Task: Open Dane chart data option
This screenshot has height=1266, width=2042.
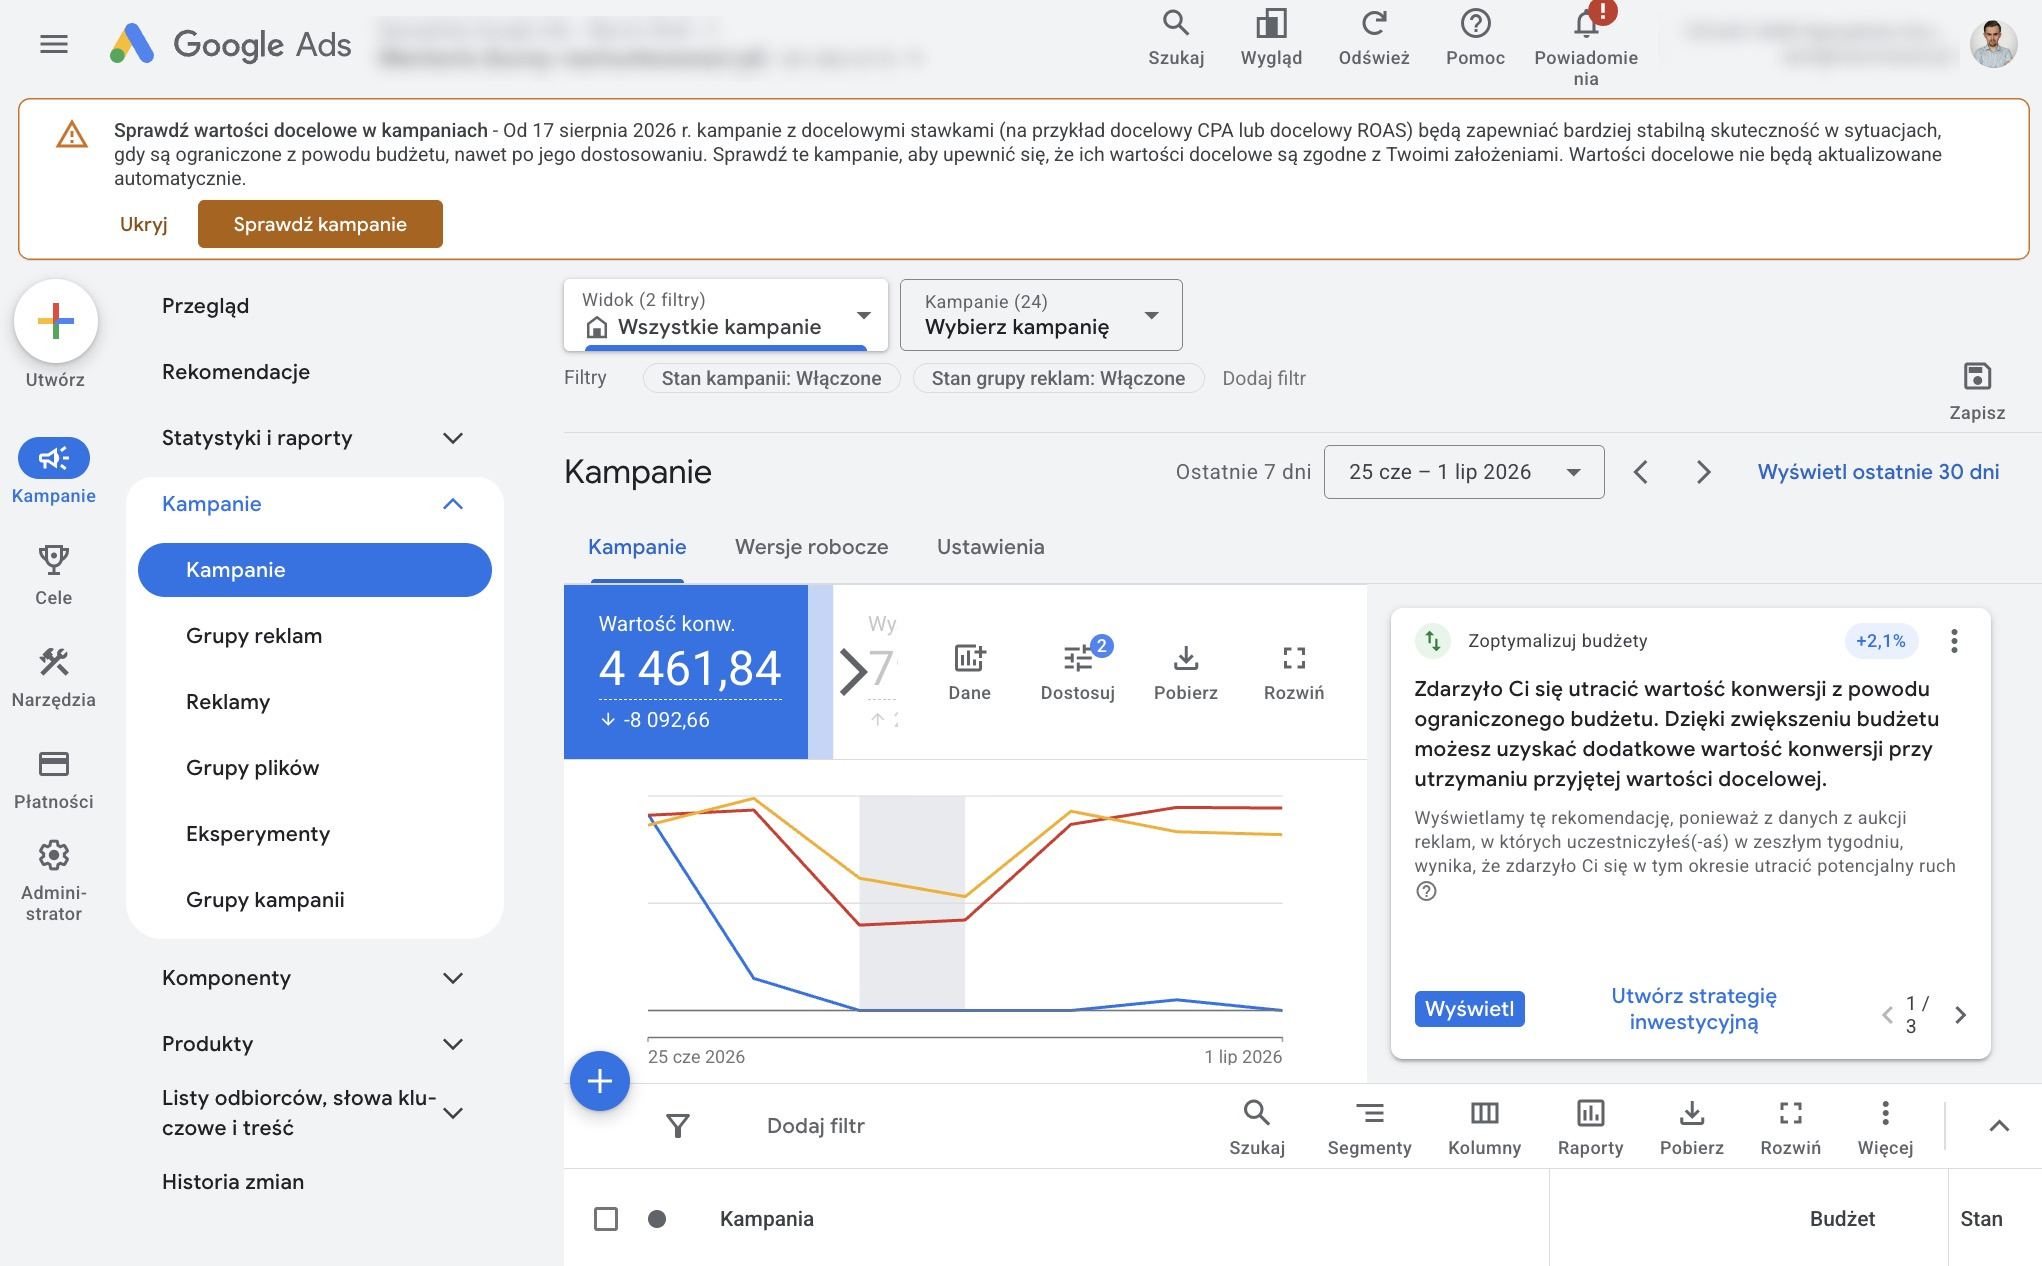Action: (x=969, y=671)
